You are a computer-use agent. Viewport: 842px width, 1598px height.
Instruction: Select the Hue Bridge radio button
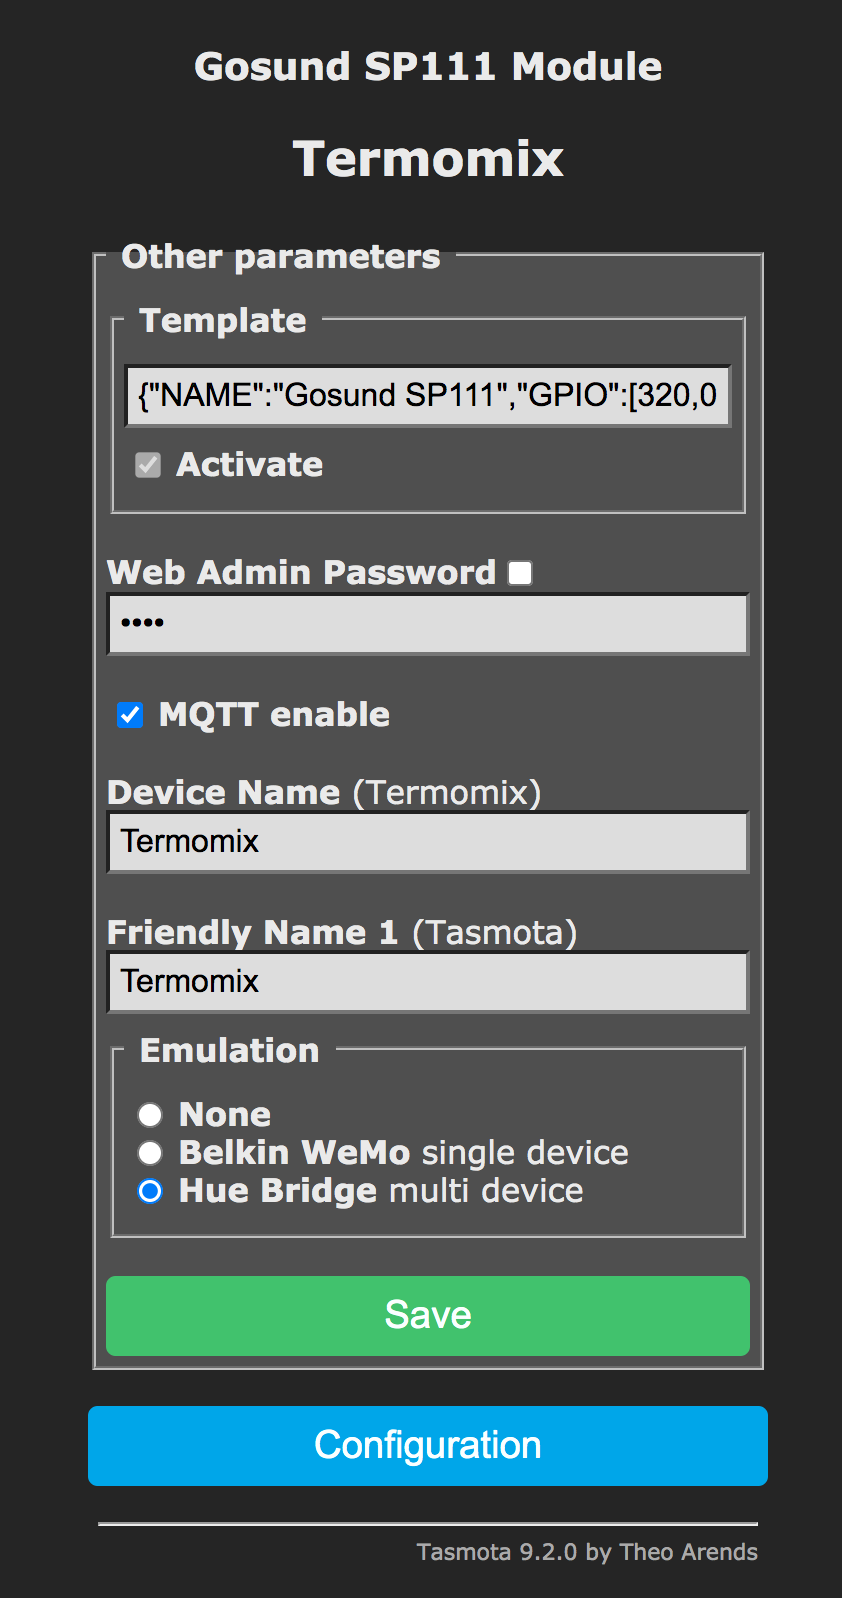(150, 1191)
